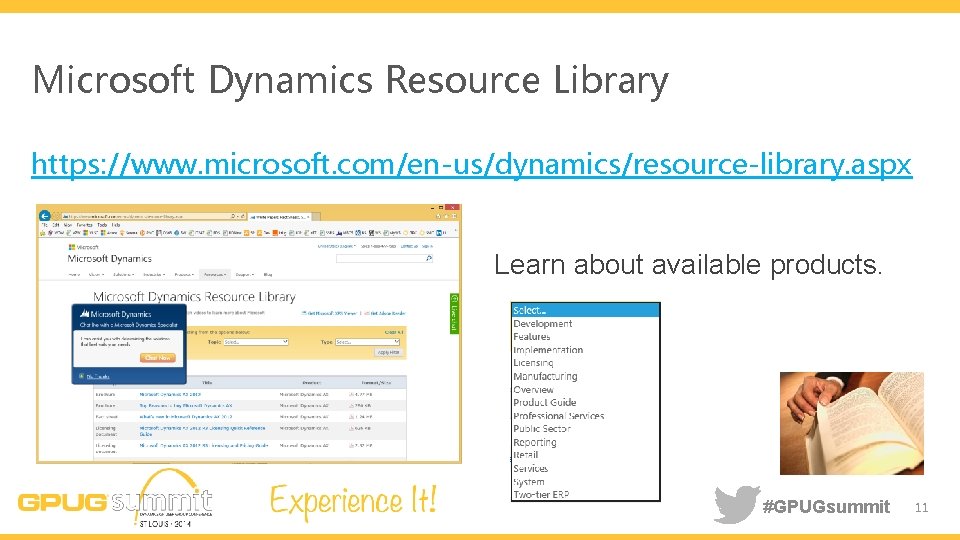Click the Apply Filter button
Image resolution: width=960 pixels, height=540 pixels.
click(388, 353)
